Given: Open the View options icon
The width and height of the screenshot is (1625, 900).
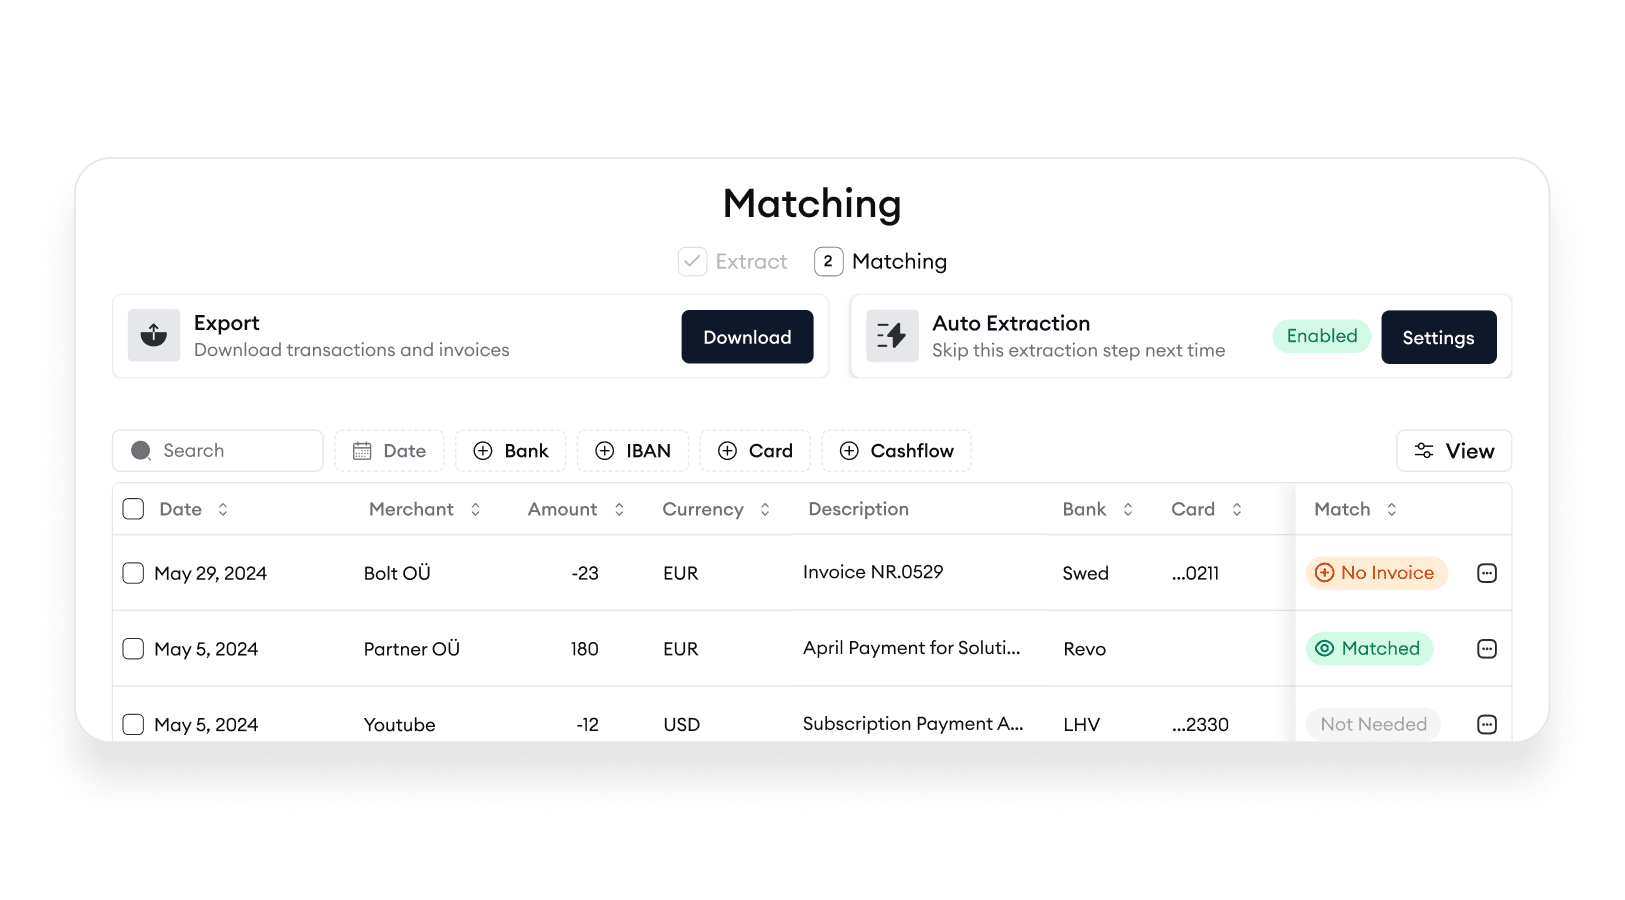Looking at the screenshot, I should point(1424,450).
